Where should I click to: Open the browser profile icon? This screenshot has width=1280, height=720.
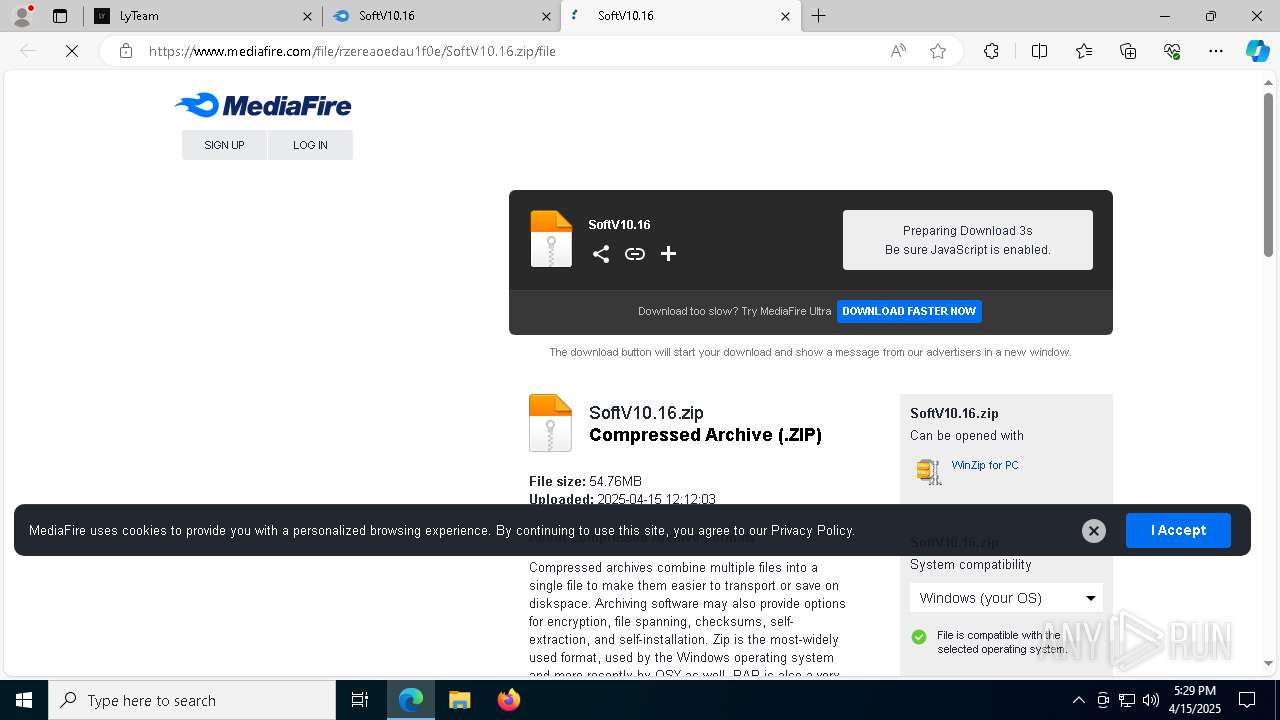(22, 16)
